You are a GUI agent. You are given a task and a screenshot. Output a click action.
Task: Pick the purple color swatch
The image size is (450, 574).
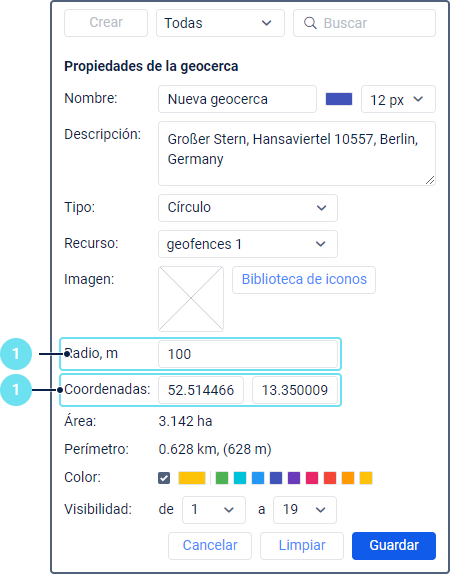pyautogui.click(x=294, y=478)
